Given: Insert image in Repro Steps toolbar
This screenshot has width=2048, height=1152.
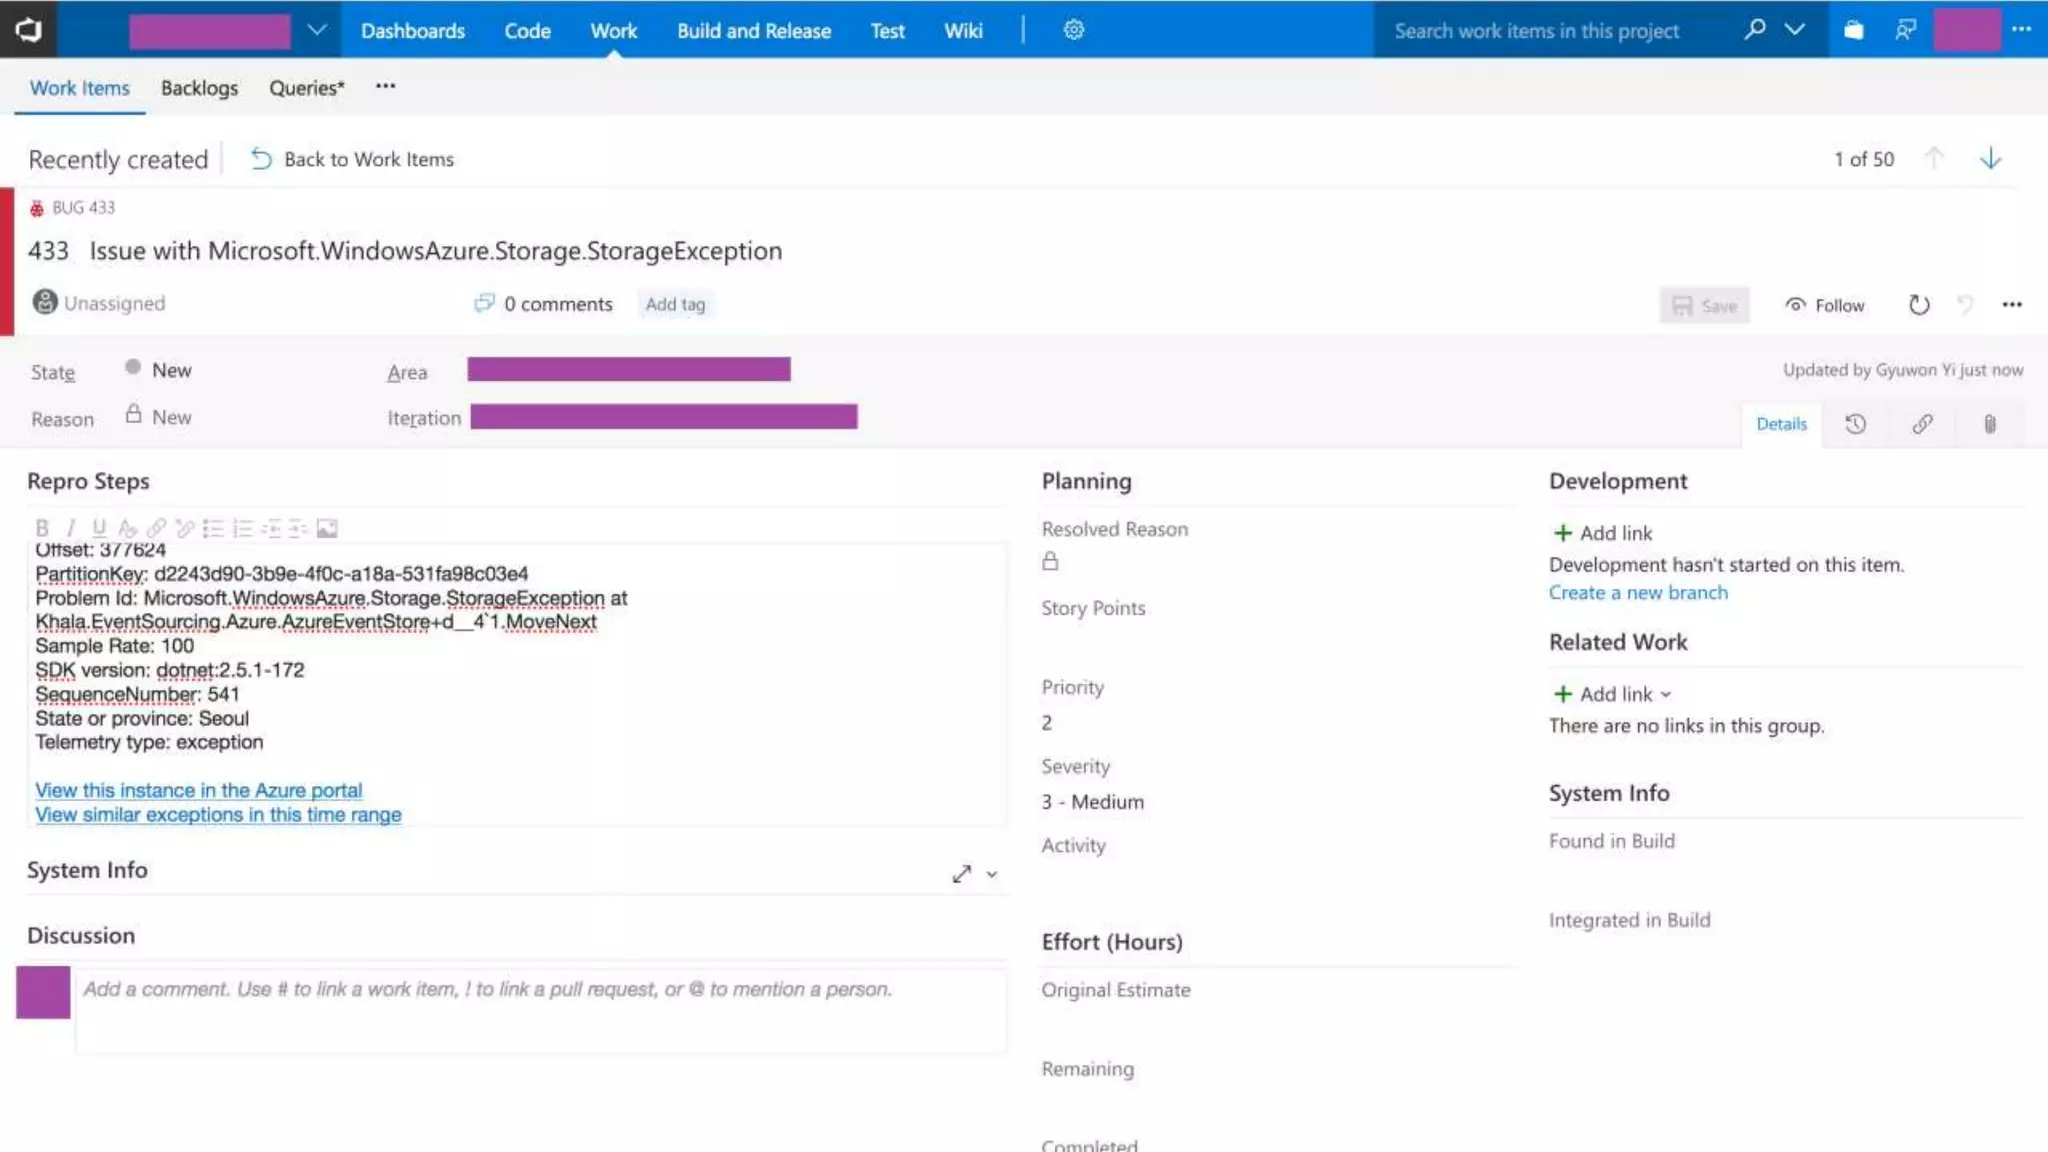Looking at the screenshot, I should 327,528.
